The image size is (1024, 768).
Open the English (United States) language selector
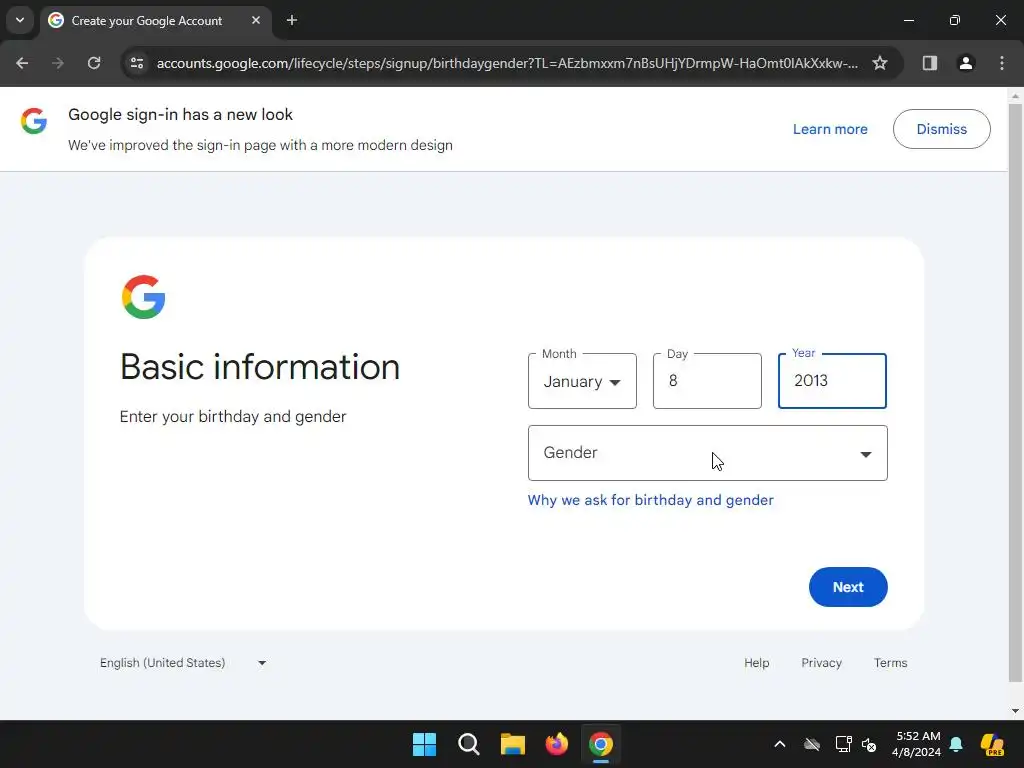pos(183,663)
